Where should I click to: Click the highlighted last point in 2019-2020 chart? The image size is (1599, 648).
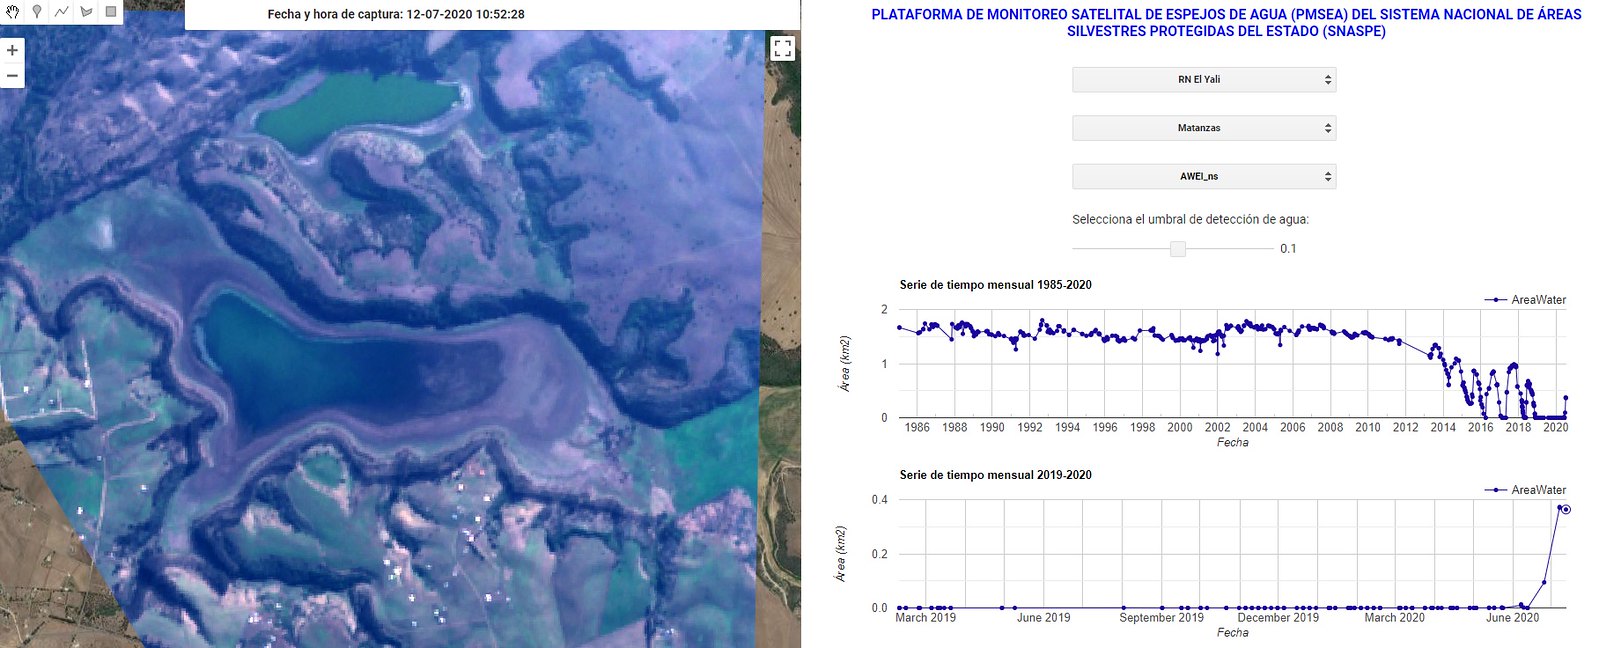[x=1566, y=510]
